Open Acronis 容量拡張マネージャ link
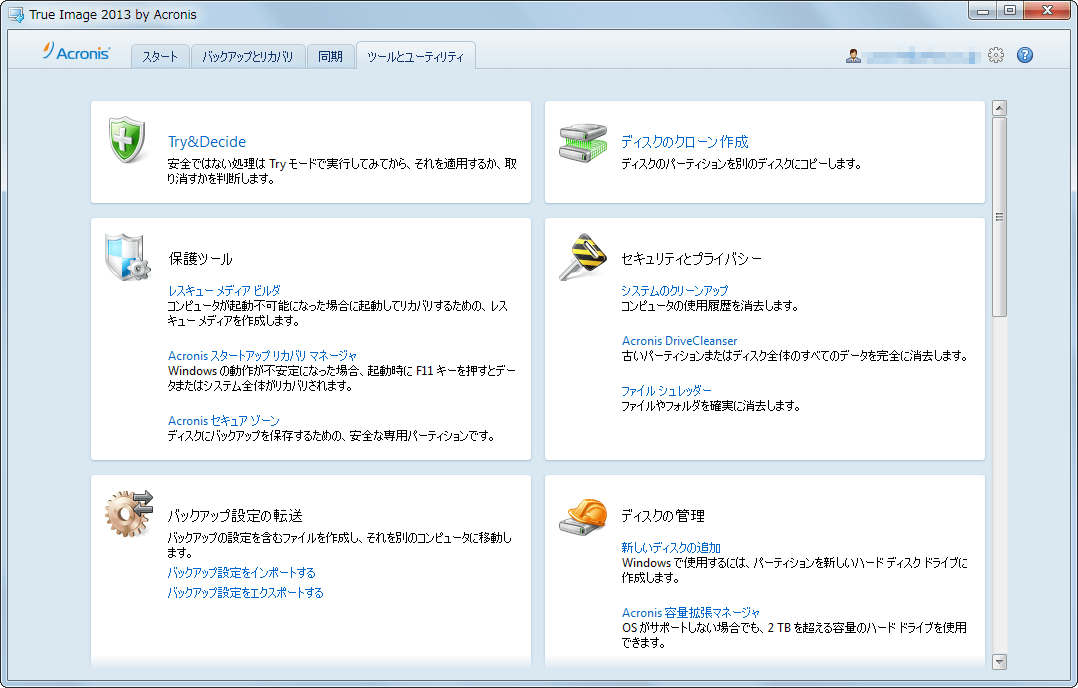 click(x=691, y=612)
